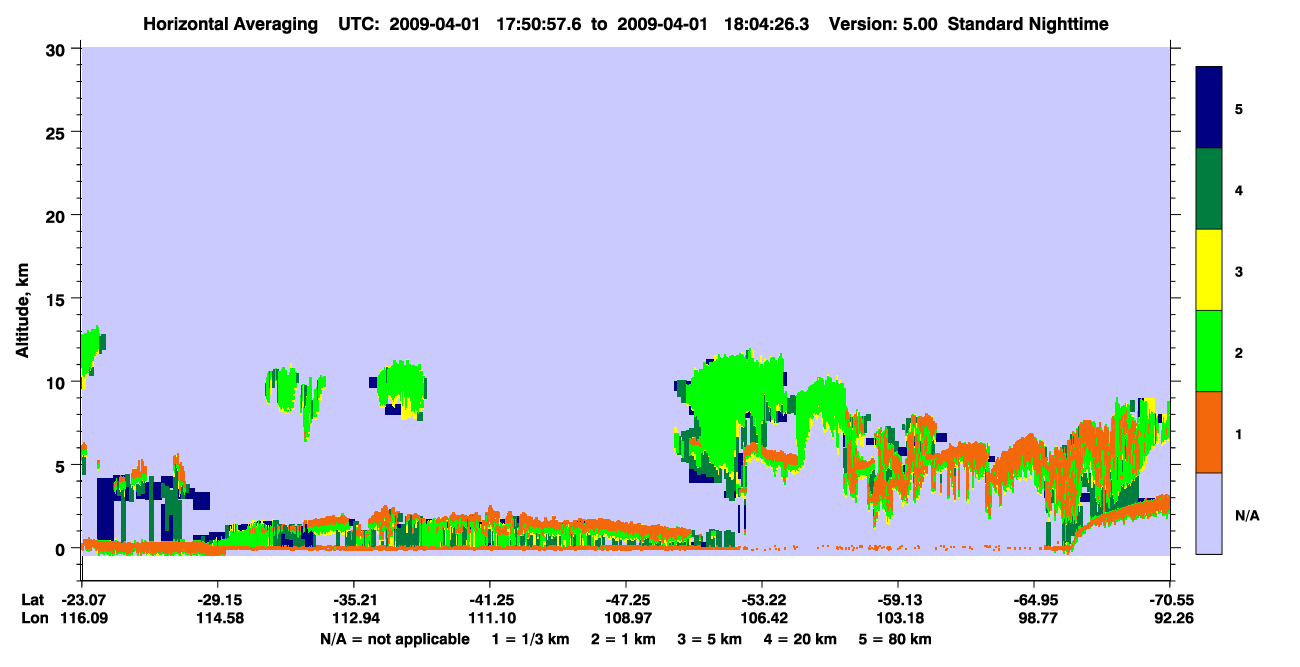Click the latitude value -64.95
The height and width of the screenshot is (667, 1300).
(1034, 600)
